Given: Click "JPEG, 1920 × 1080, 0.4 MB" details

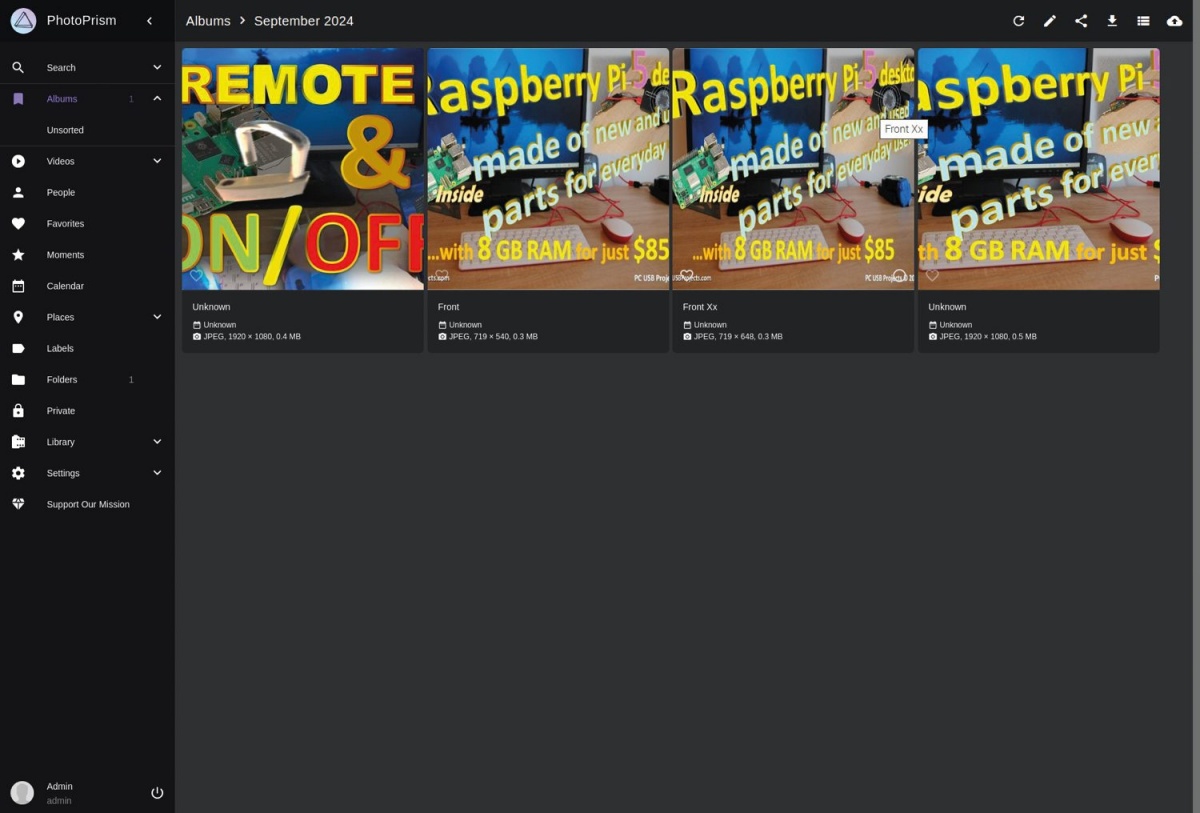Looking at the screenshot, I should (x=252, y=337).
